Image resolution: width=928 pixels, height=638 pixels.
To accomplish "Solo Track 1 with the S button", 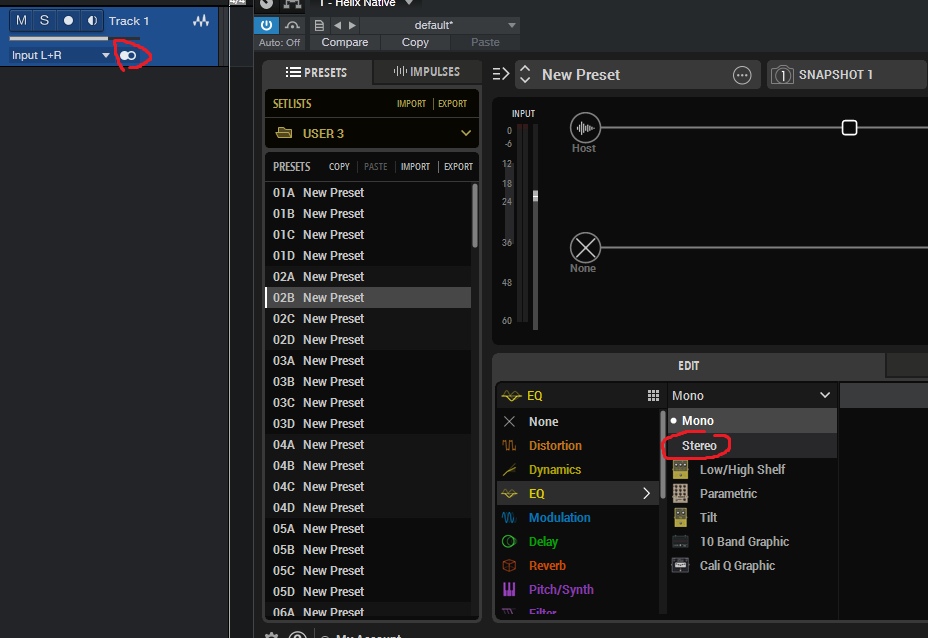I will pyautogui.click(x=44, y=21).
